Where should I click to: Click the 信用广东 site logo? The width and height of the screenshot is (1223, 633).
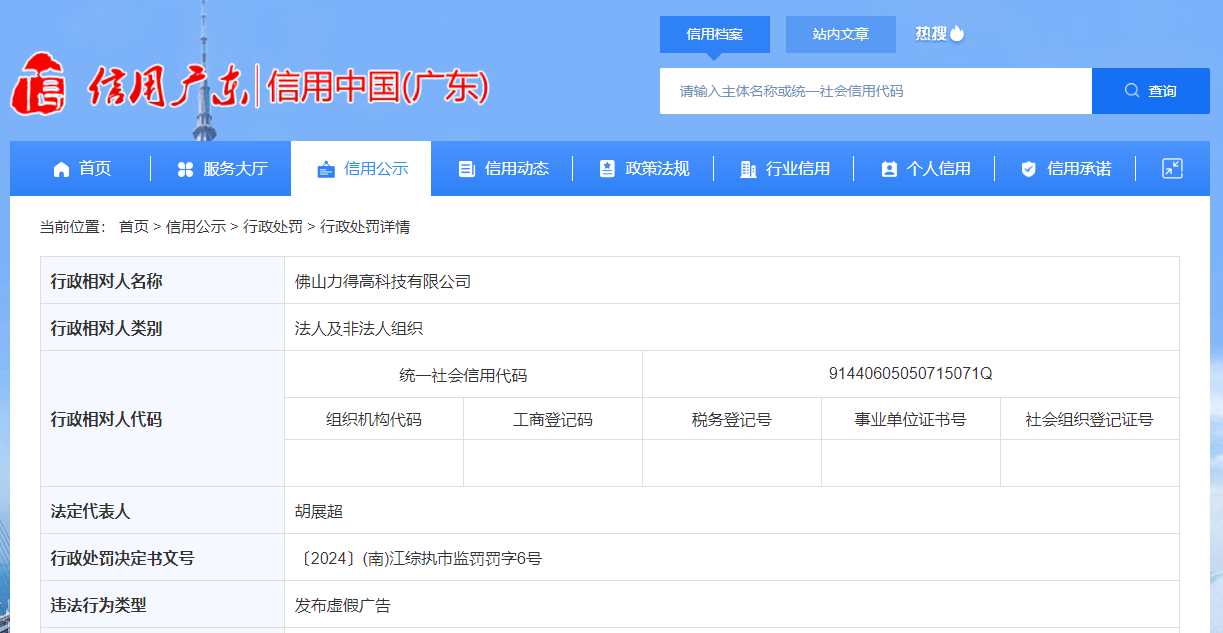click(130, 85)
